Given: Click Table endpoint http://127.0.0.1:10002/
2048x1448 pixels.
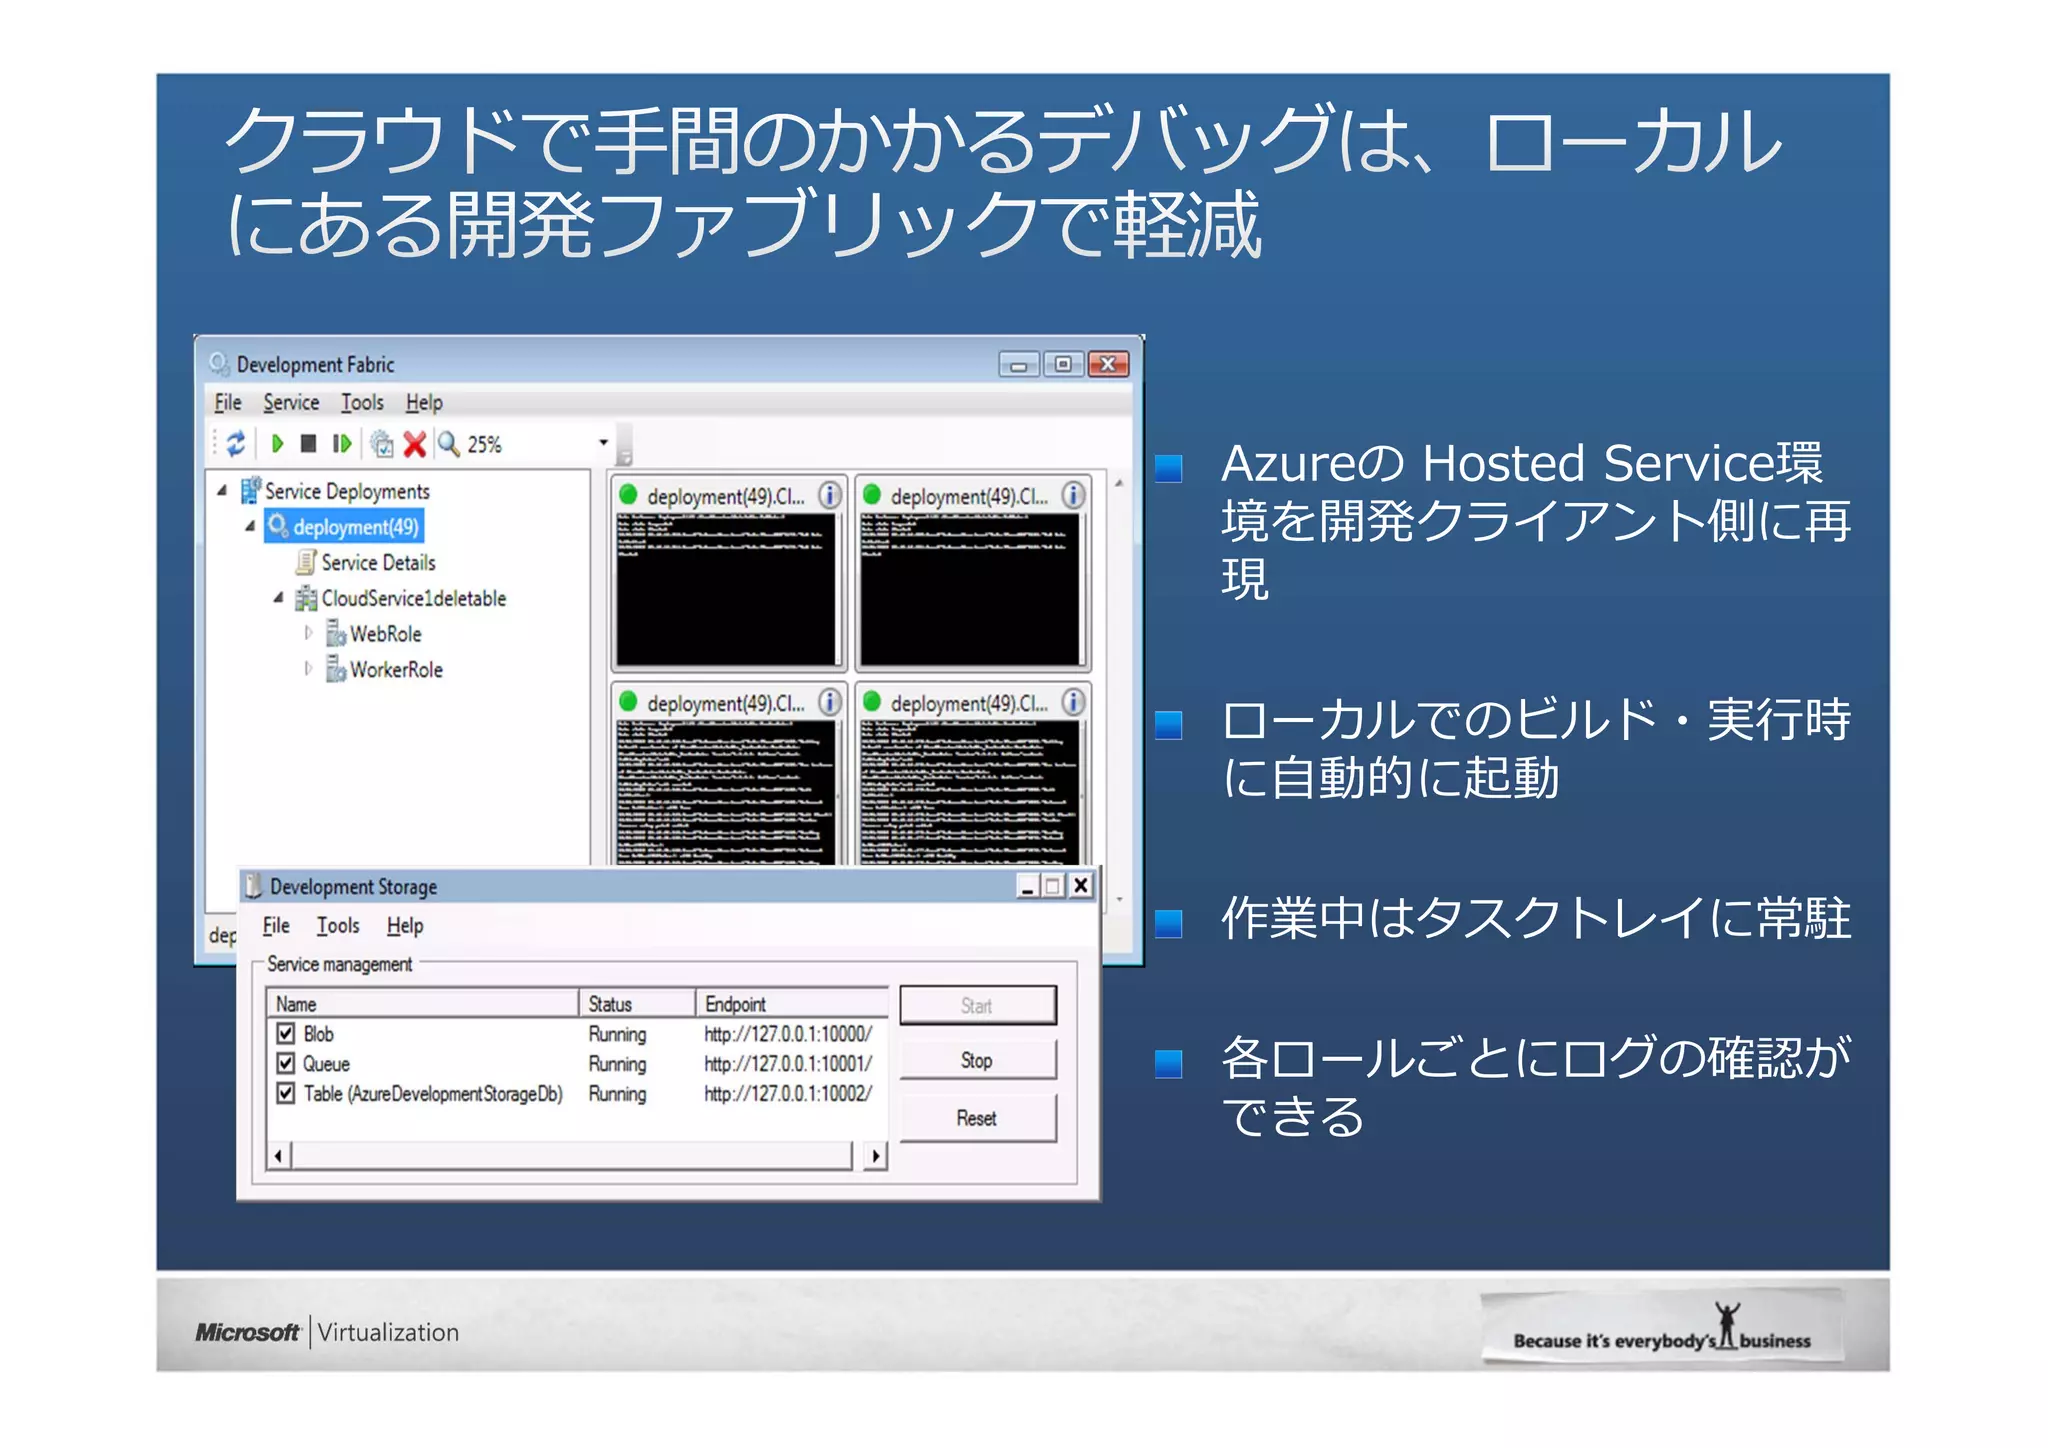Looking at the screenshot, I should [x=788, y=1094].
